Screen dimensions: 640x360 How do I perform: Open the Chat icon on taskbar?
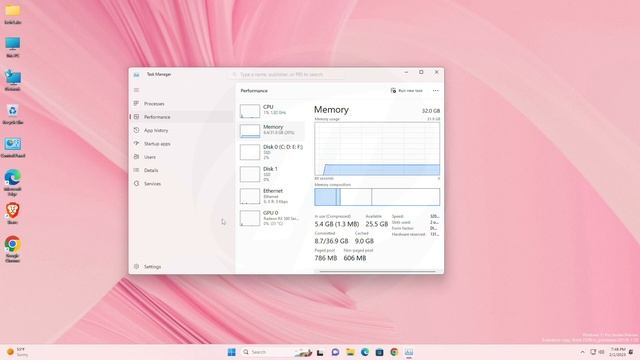pyautogui.click(x=336, y=352)
